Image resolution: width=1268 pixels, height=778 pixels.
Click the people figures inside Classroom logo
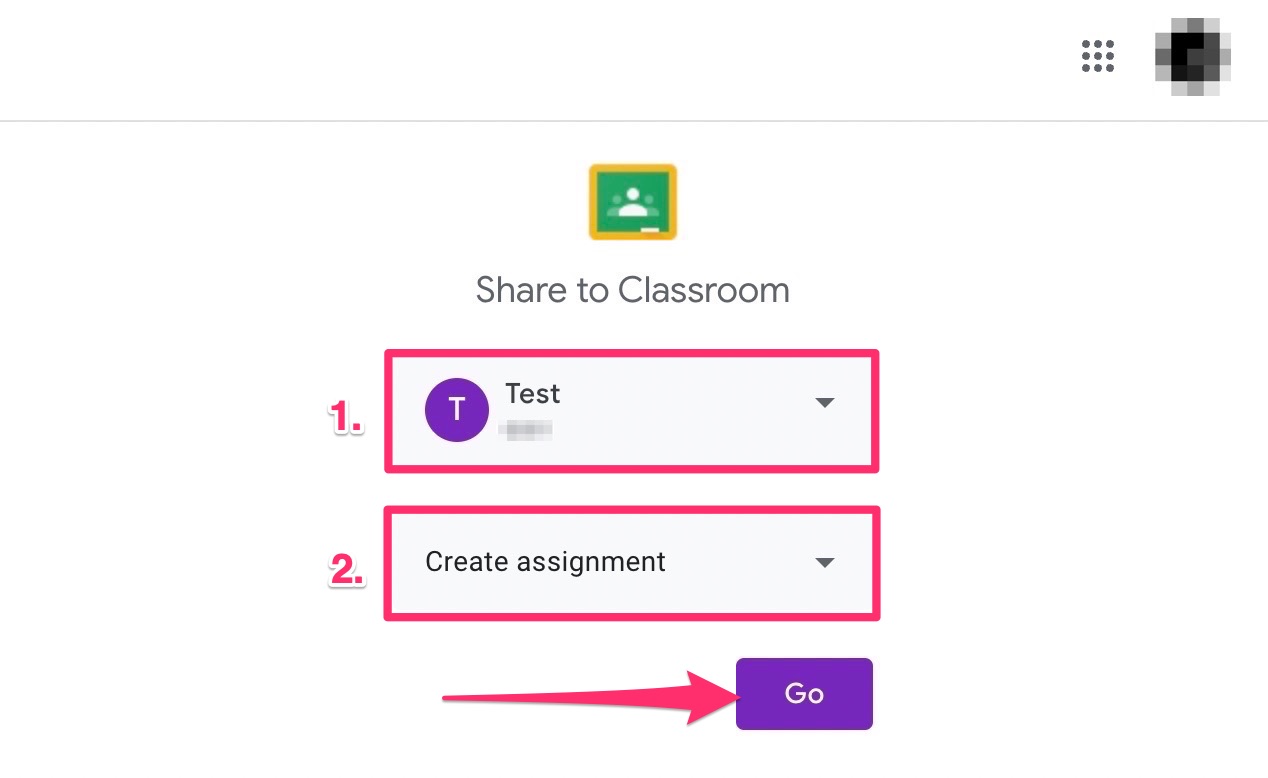pyautogui.click(x=632, y=203)
